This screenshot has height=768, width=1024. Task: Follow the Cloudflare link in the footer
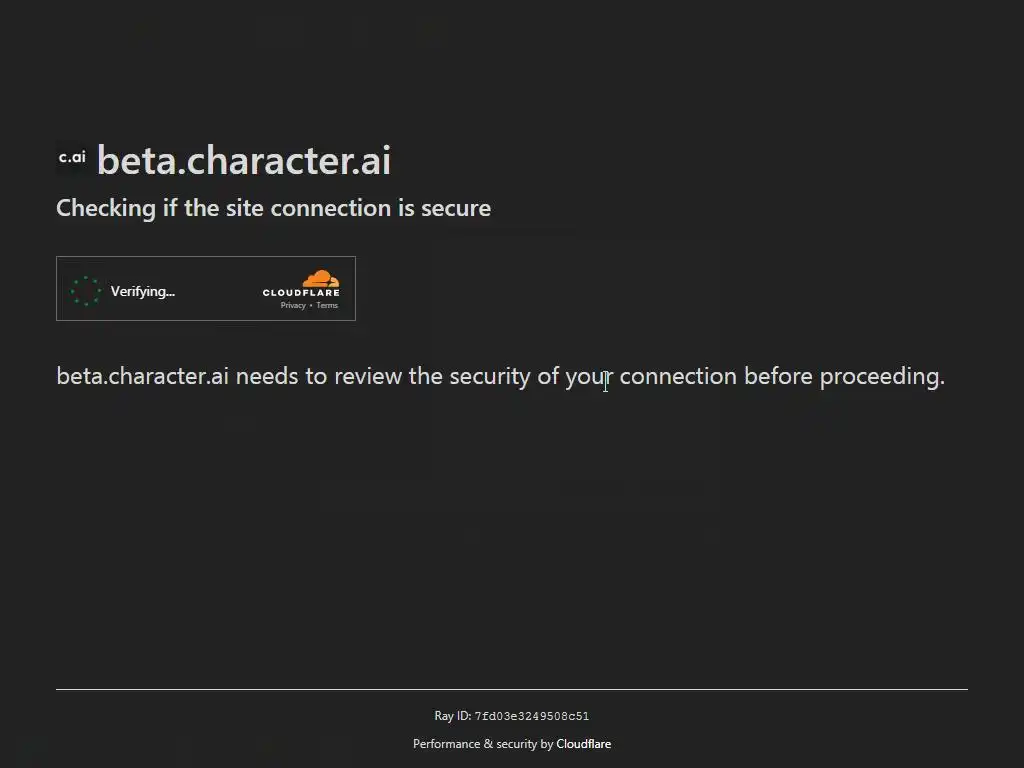coord(583,744)
